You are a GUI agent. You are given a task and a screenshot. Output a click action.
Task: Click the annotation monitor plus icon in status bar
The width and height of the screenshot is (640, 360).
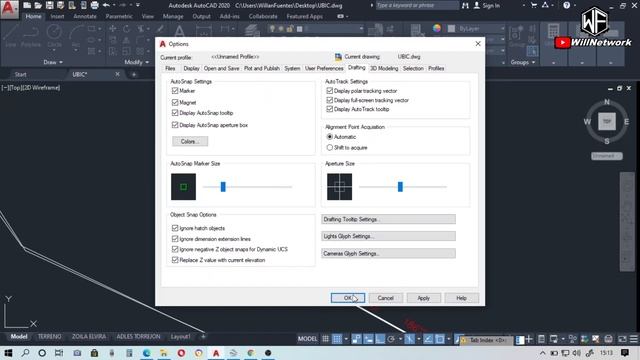pos(529,339)
